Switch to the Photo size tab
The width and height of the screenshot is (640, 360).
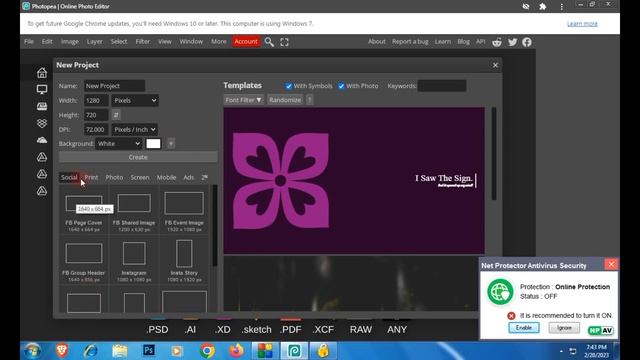pos(114,177)
